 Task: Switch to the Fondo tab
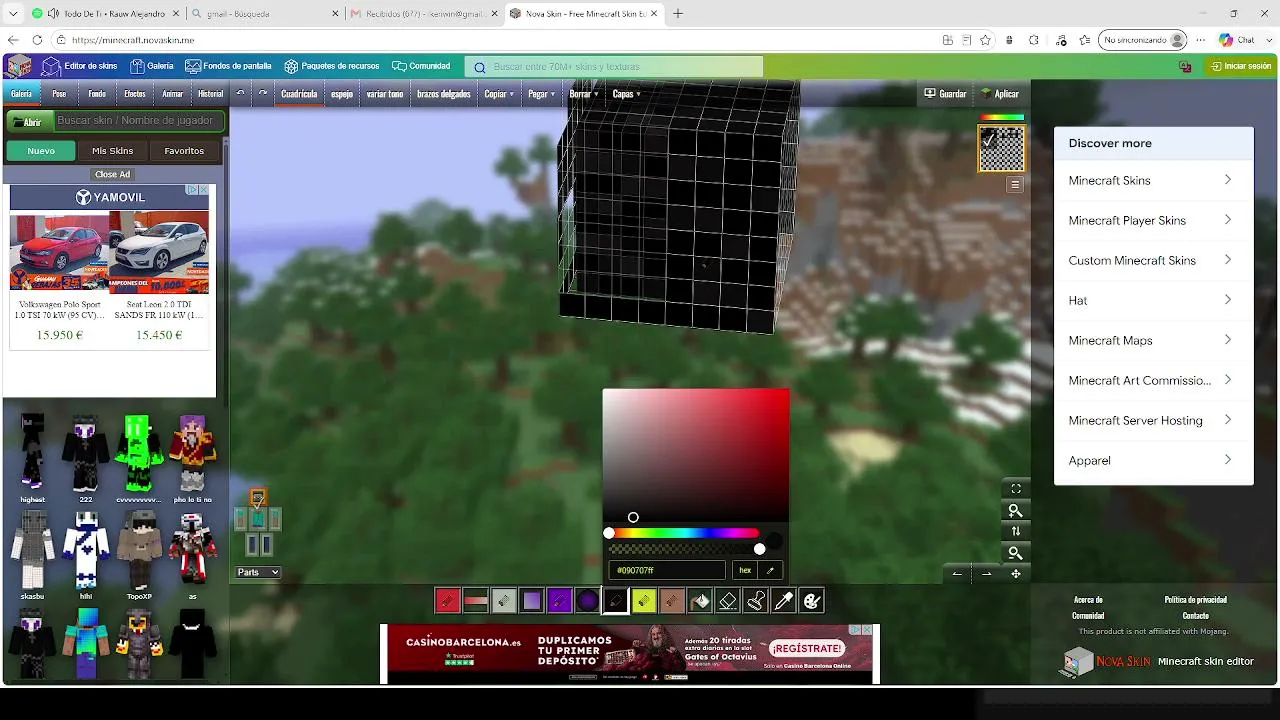pyautogui.click(x=97, y=94)
